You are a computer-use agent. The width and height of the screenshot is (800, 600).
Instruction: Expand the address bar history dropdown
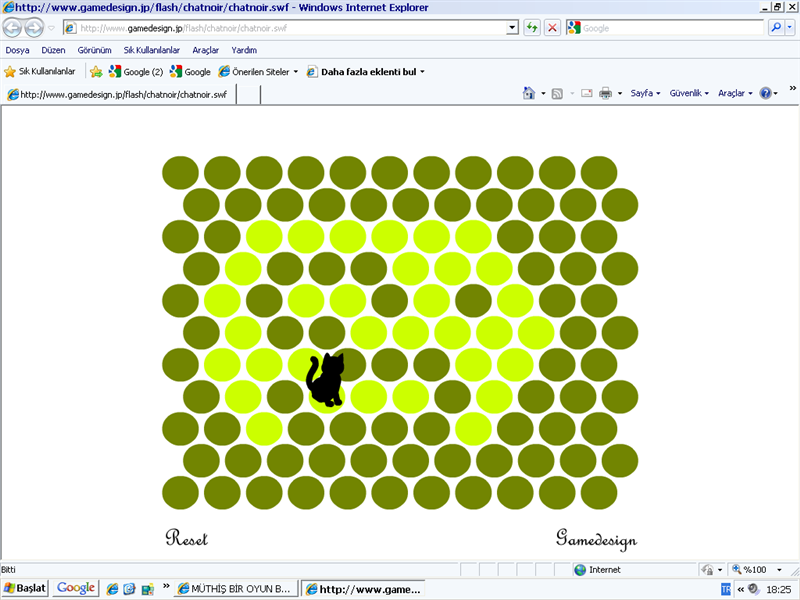pyautogui.click(x=512, y=28)
